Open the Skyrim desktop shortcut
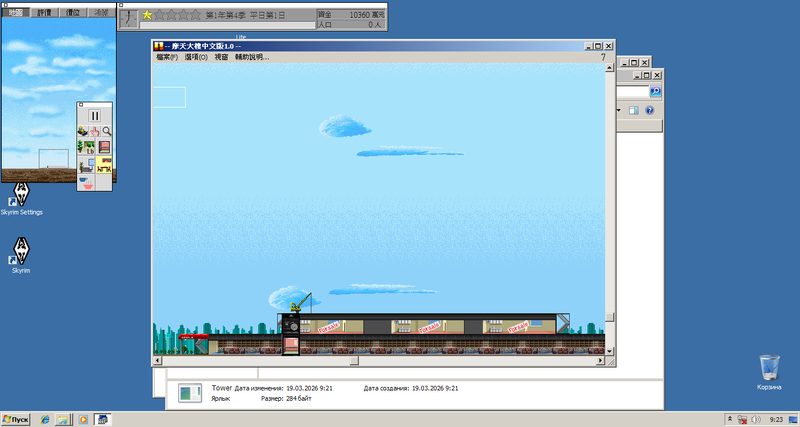This screenshot has height=427, width=800. coord(21,255)
